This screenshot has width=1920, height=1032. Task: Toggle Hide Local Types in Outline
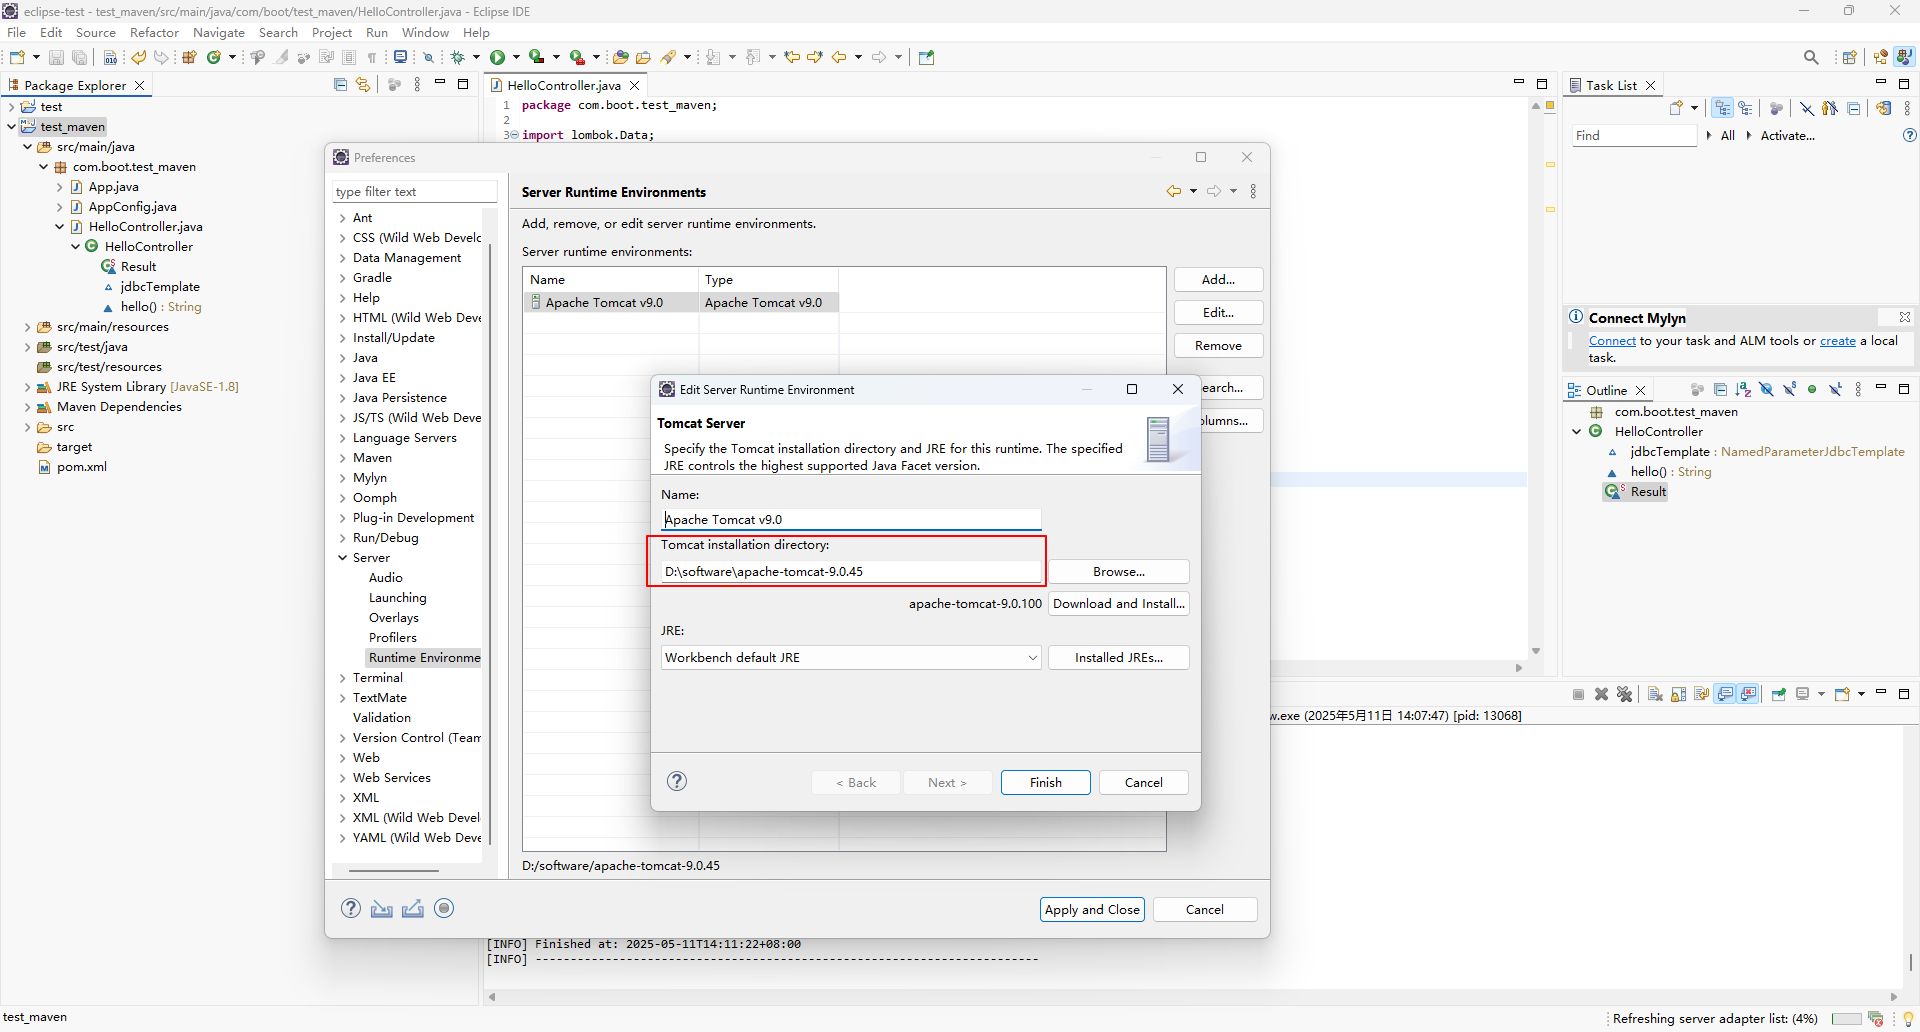pyautogui.click(x=1836, y=389)
